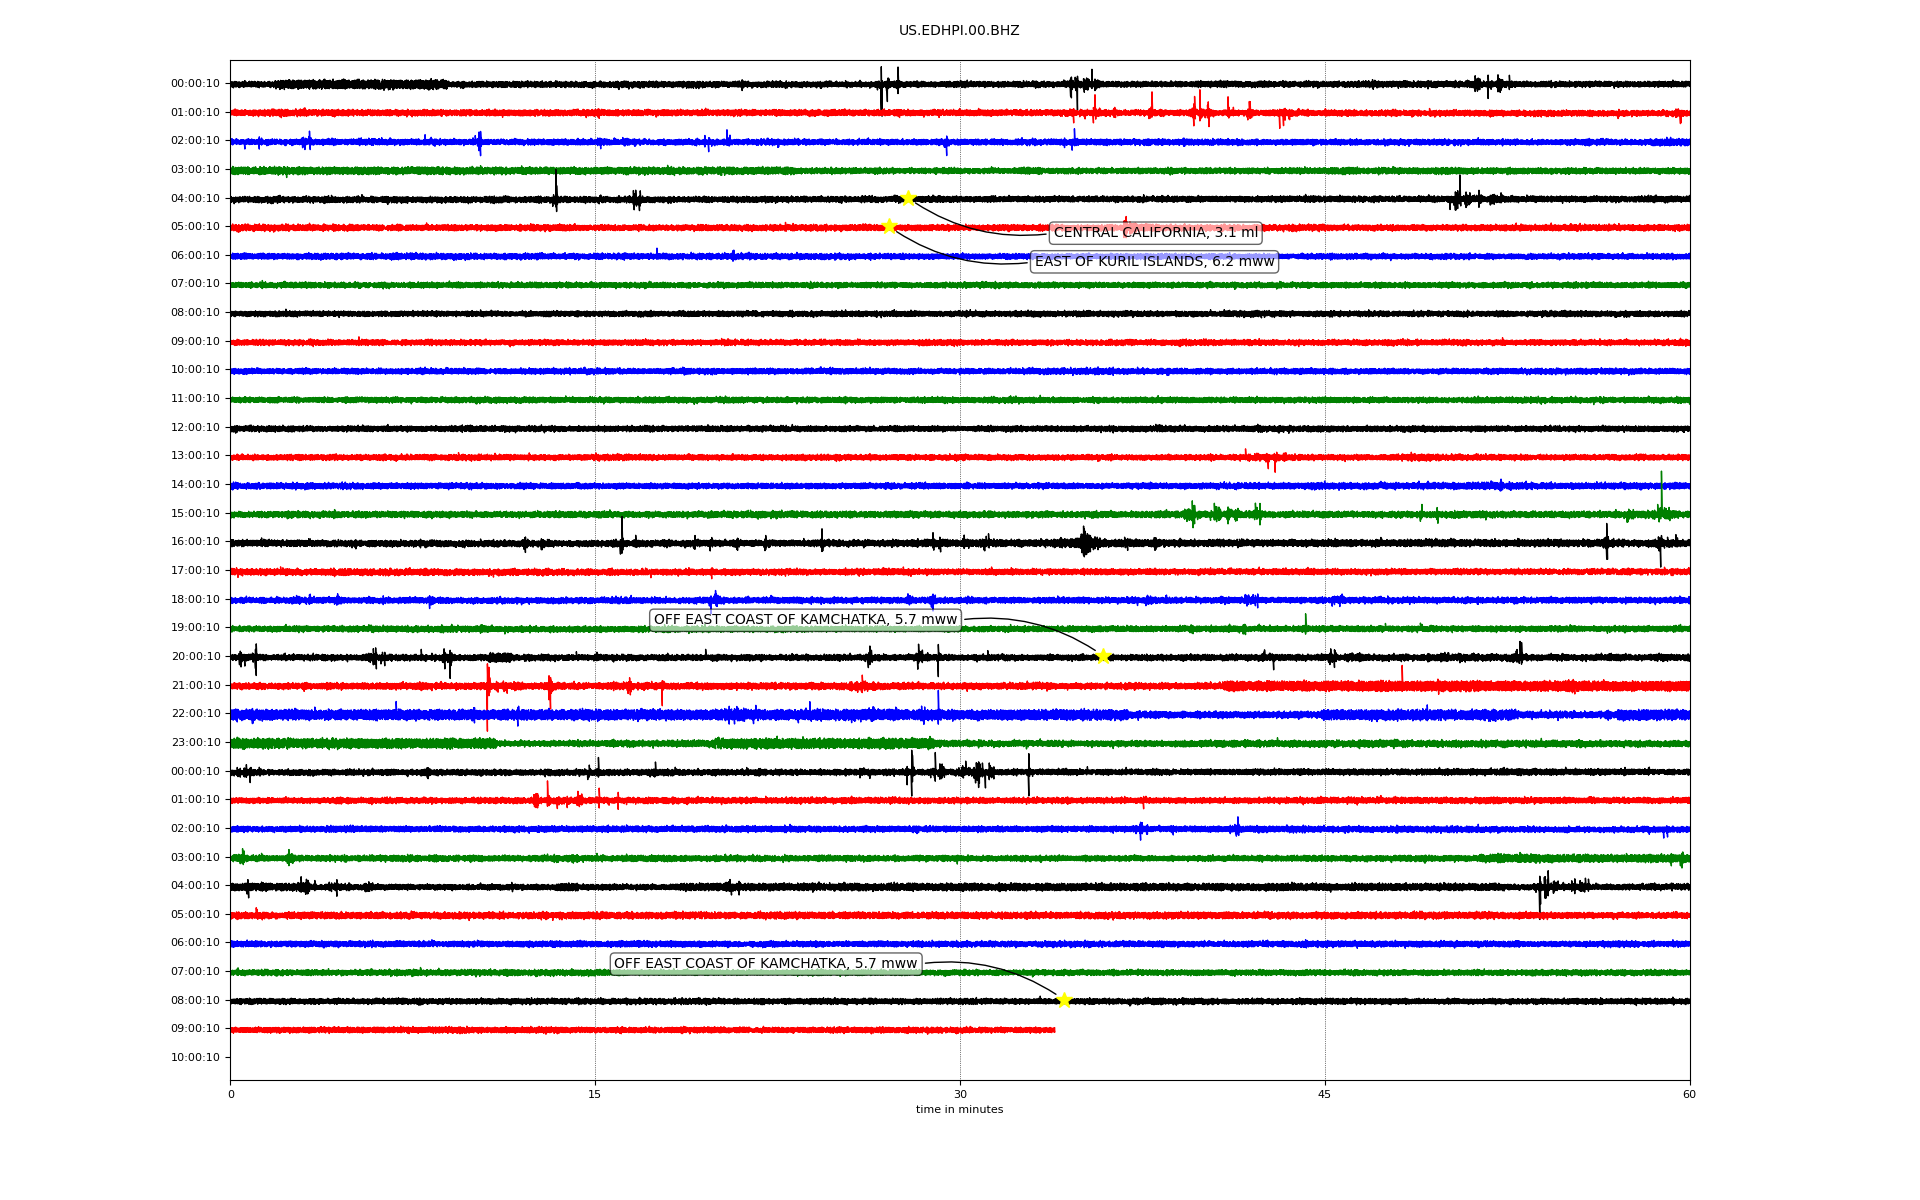Click the 23:00:10 row label
1920x1200 pixels.
tap(195, 743)
